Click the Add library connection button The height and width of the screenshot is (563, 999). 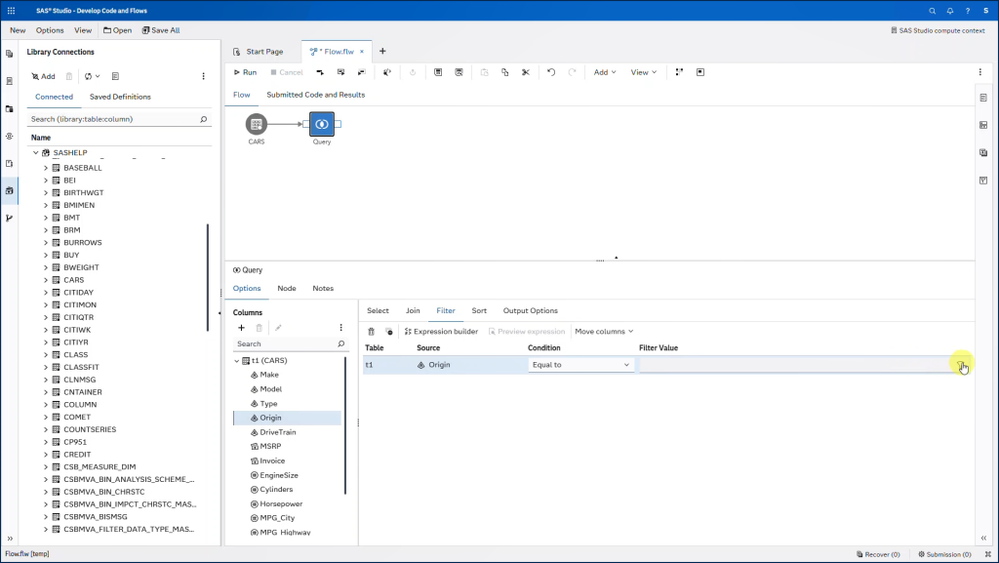43,76
